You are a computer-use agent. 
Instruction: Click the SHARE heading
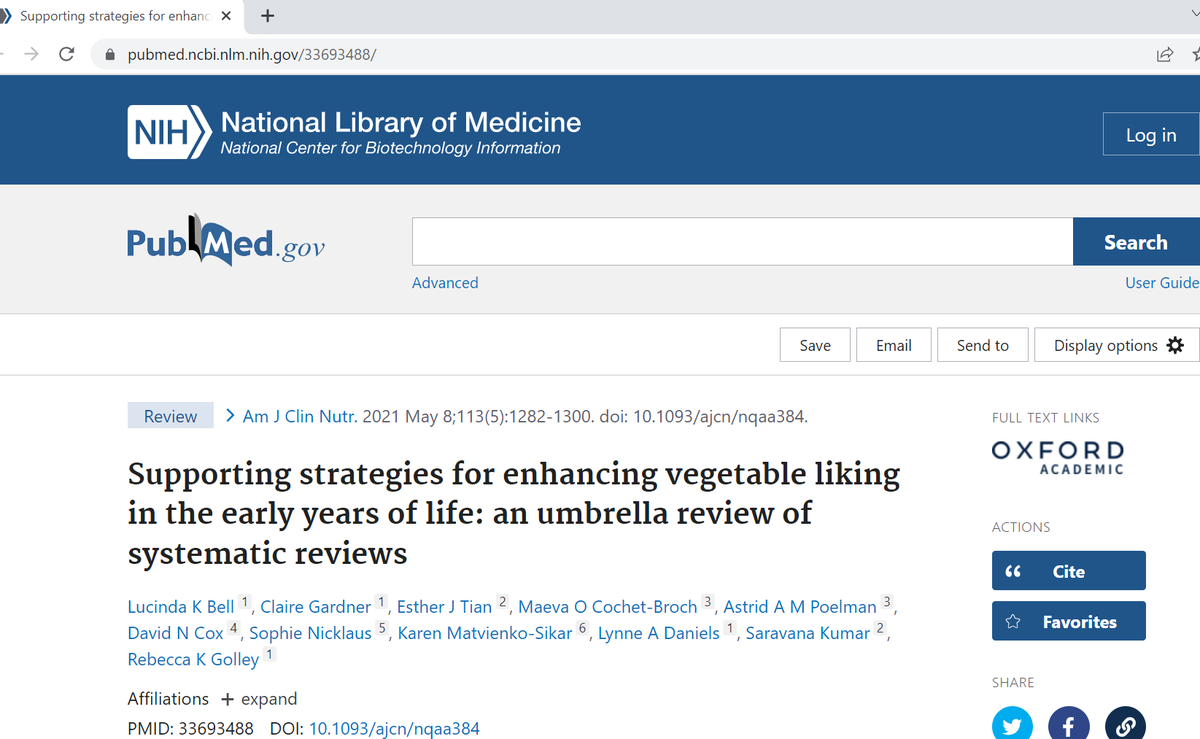[1013, 682]
